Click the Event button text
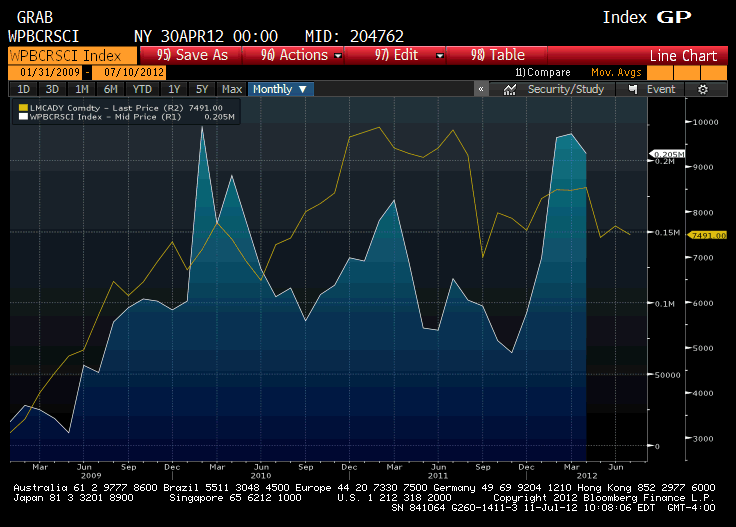 click(x=661, y=89)
